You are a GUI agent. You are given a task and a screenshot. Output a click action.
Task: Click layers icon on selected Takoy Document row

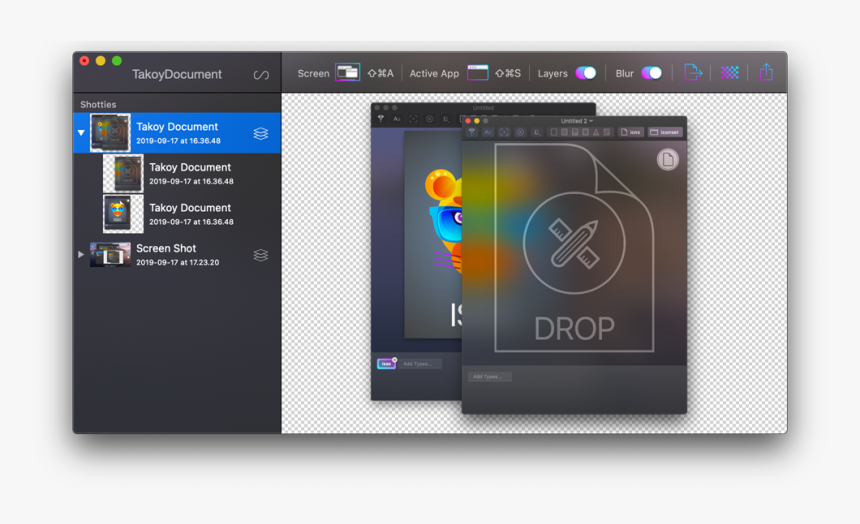pyautogui.click(x=261, y=133)
